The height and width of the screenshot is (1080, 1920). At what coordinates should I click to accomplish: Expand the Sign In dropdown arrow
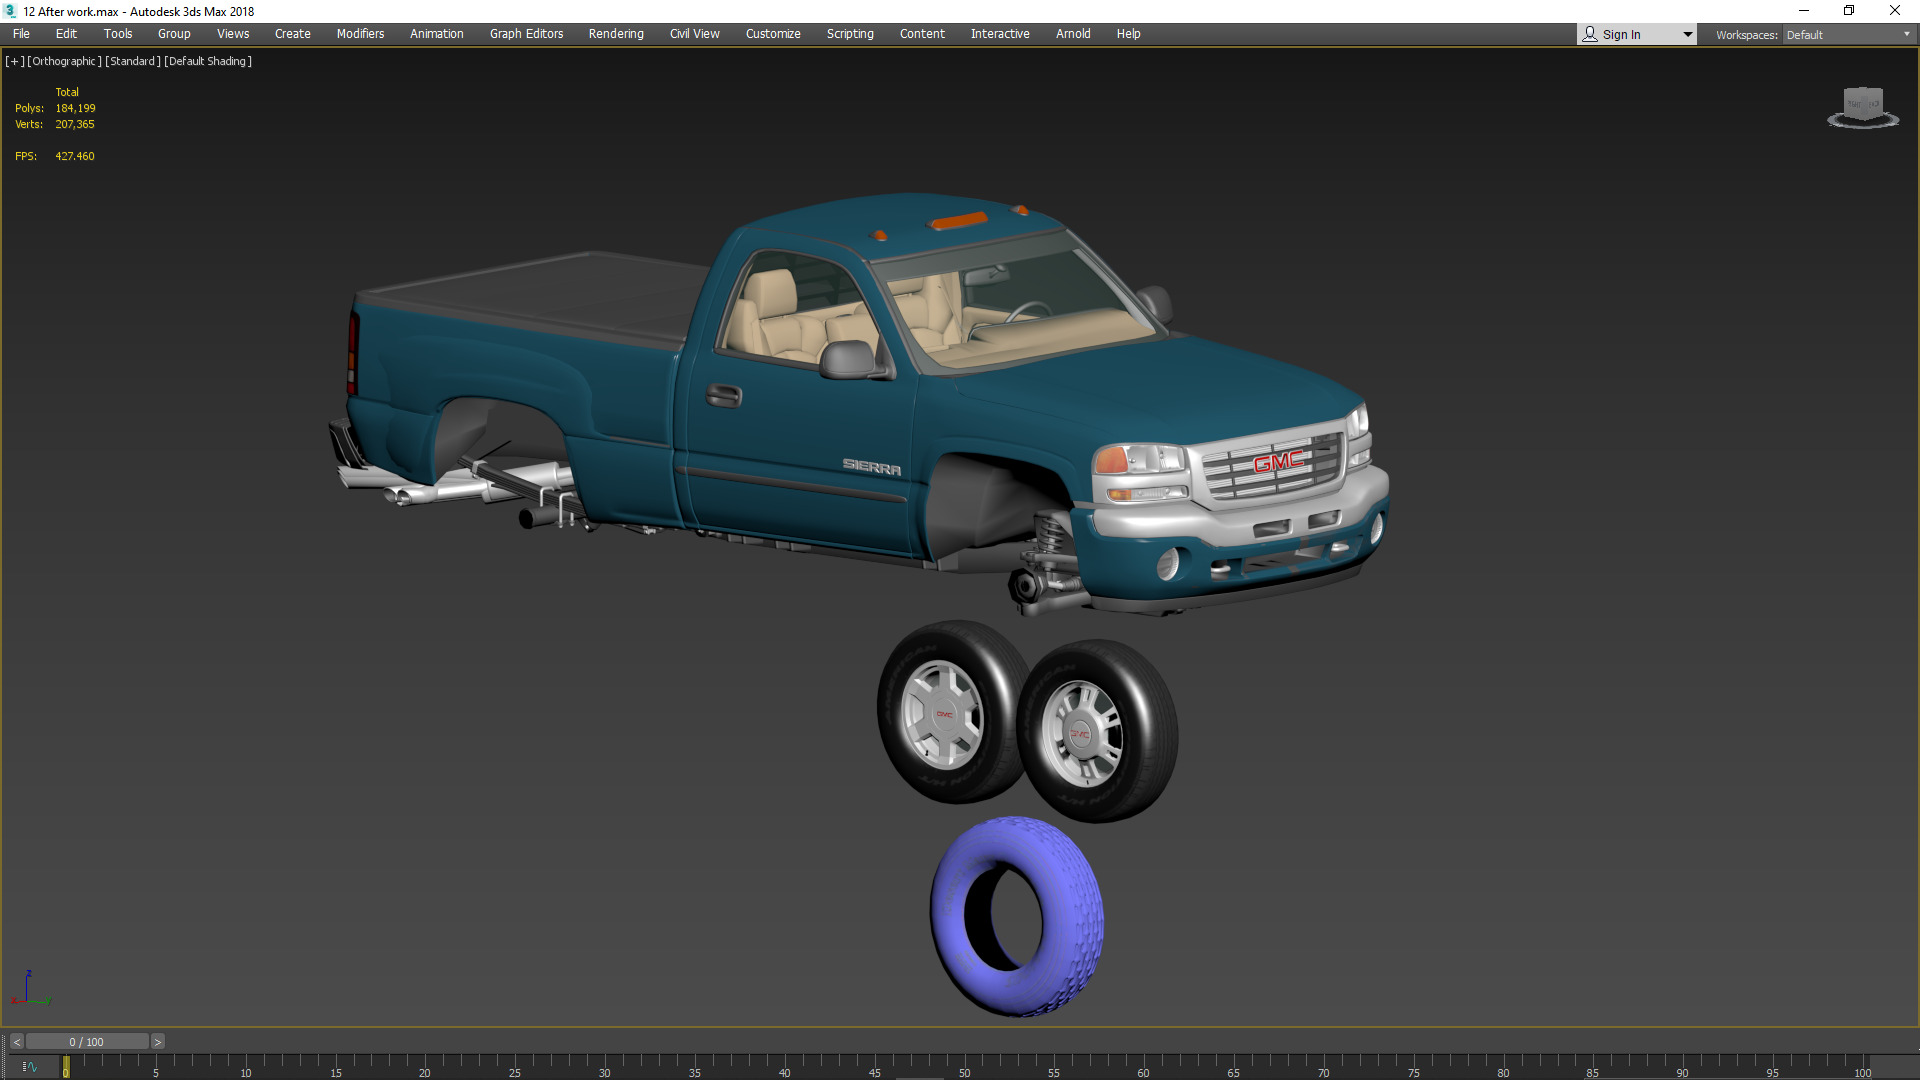[1688, 34]
